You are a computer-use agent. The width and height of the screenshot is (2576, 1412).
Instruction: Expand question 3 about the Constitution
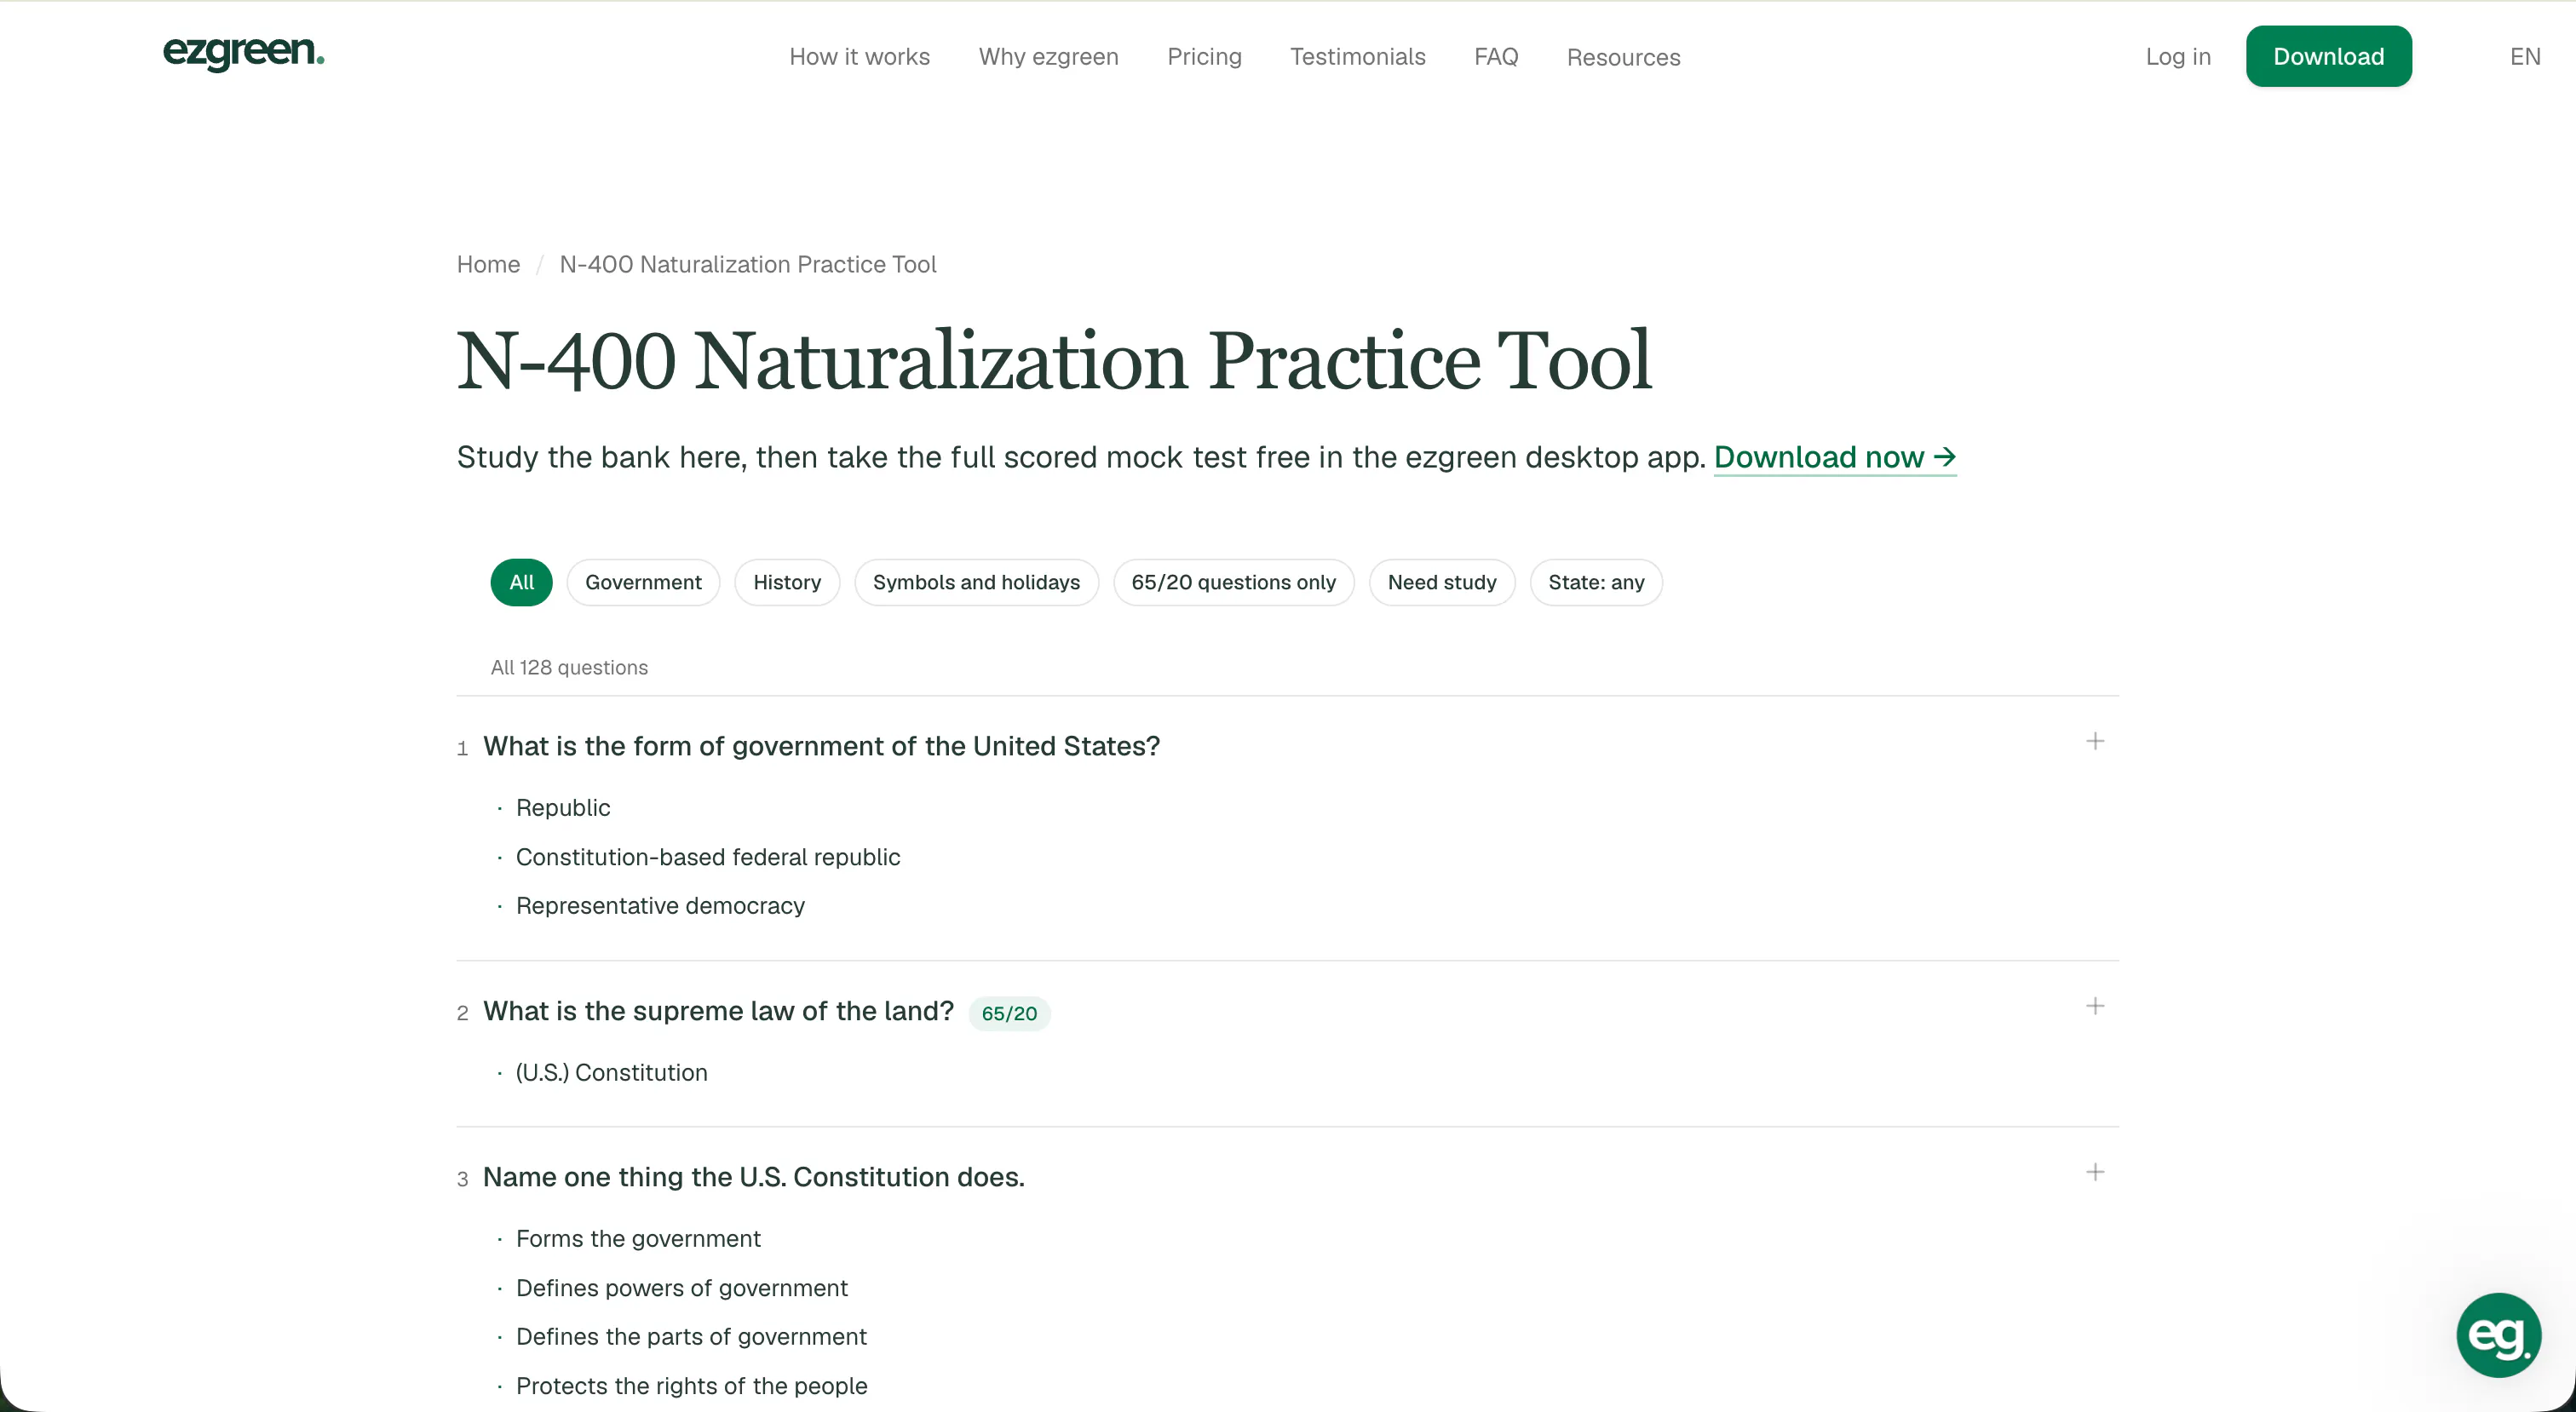2095,1172
